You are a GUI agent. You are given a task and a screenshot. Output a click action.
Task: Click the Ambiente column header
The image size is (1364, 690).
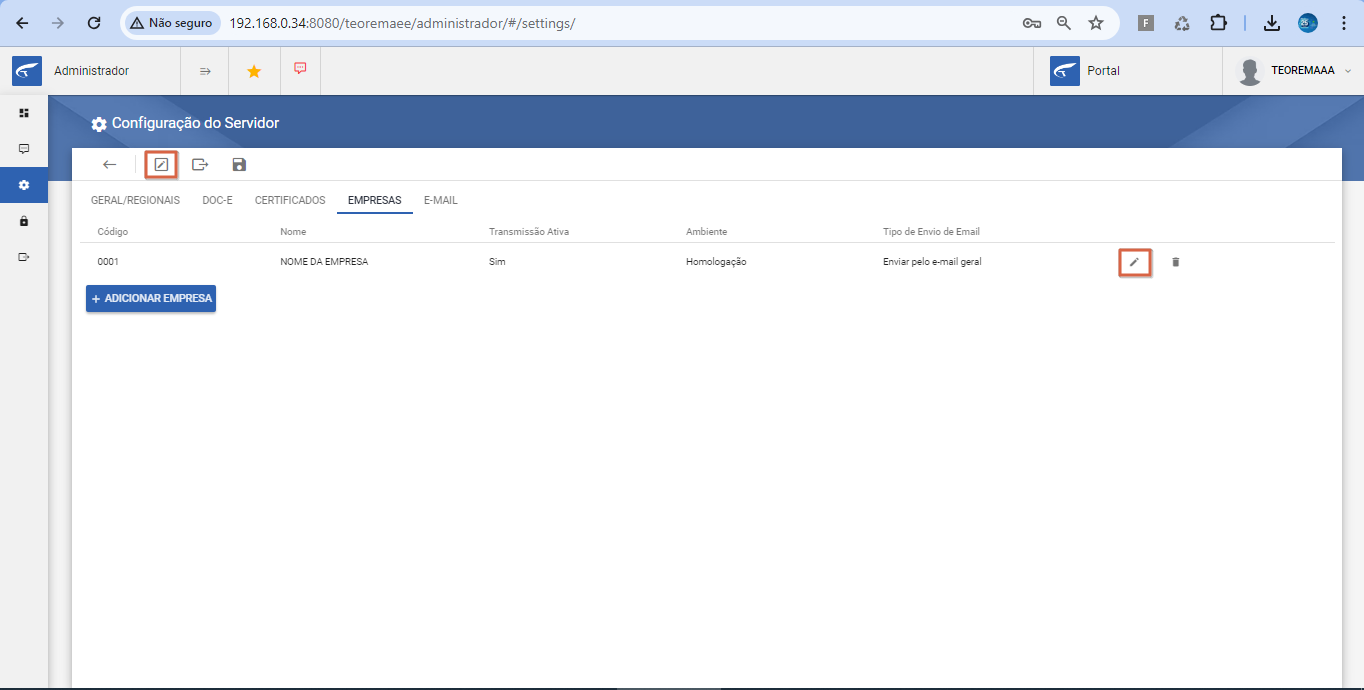[x=706, y=232]
